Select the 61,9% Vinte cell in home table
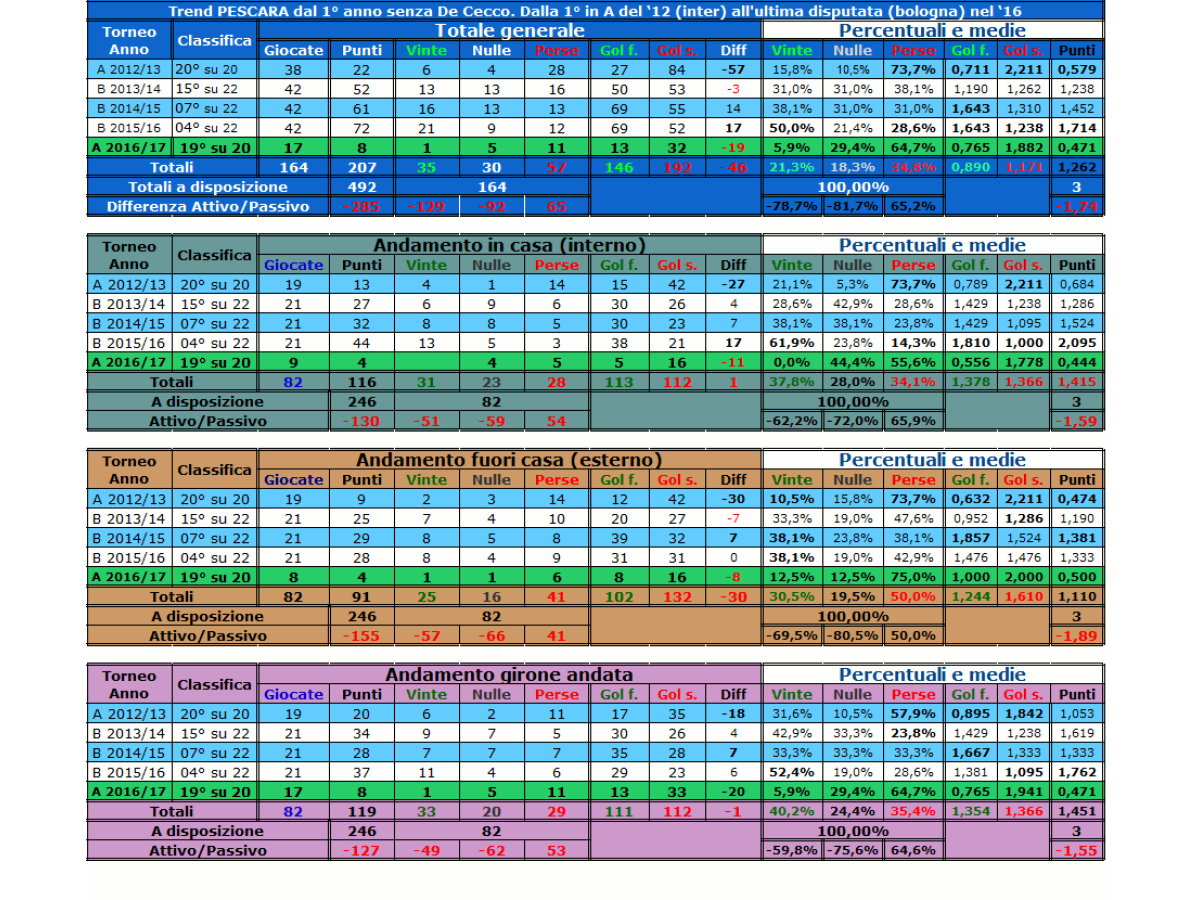 [792, 343]
